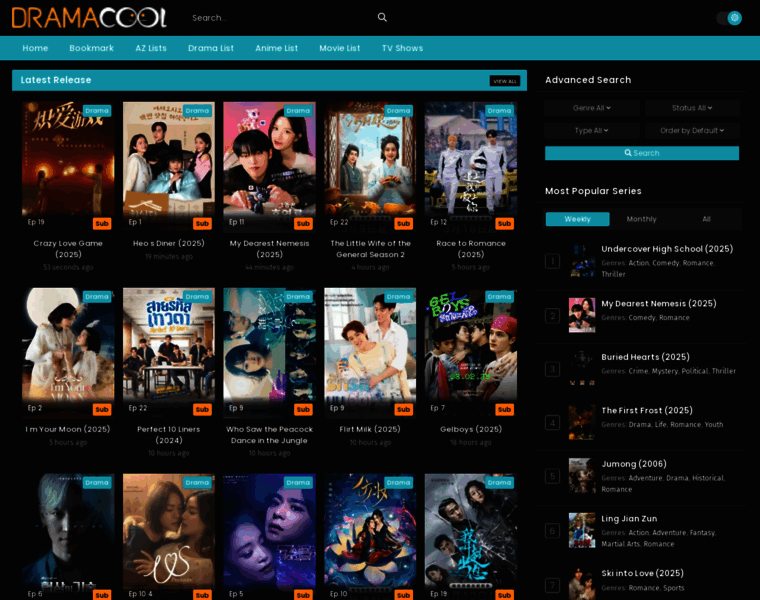
Task: Click the Drama tag on Crazy Love Game
Action: [x=97, y=111]
